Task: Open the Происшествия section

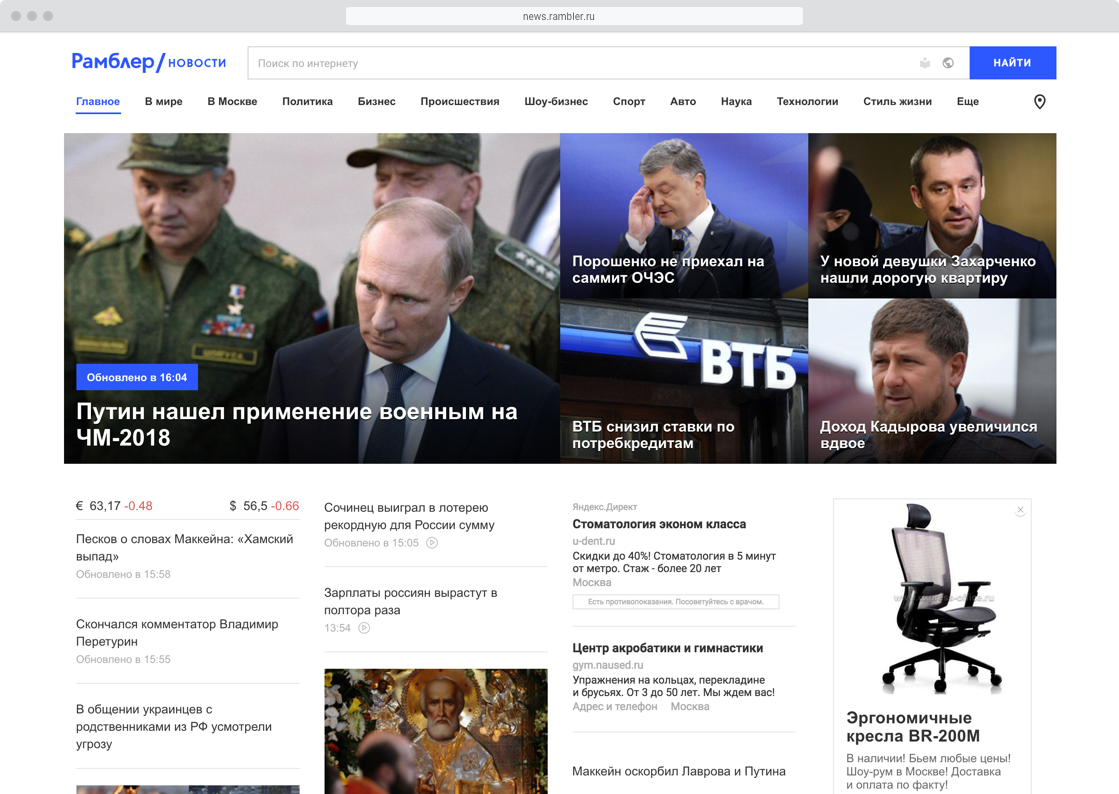Action: (460, 101)
